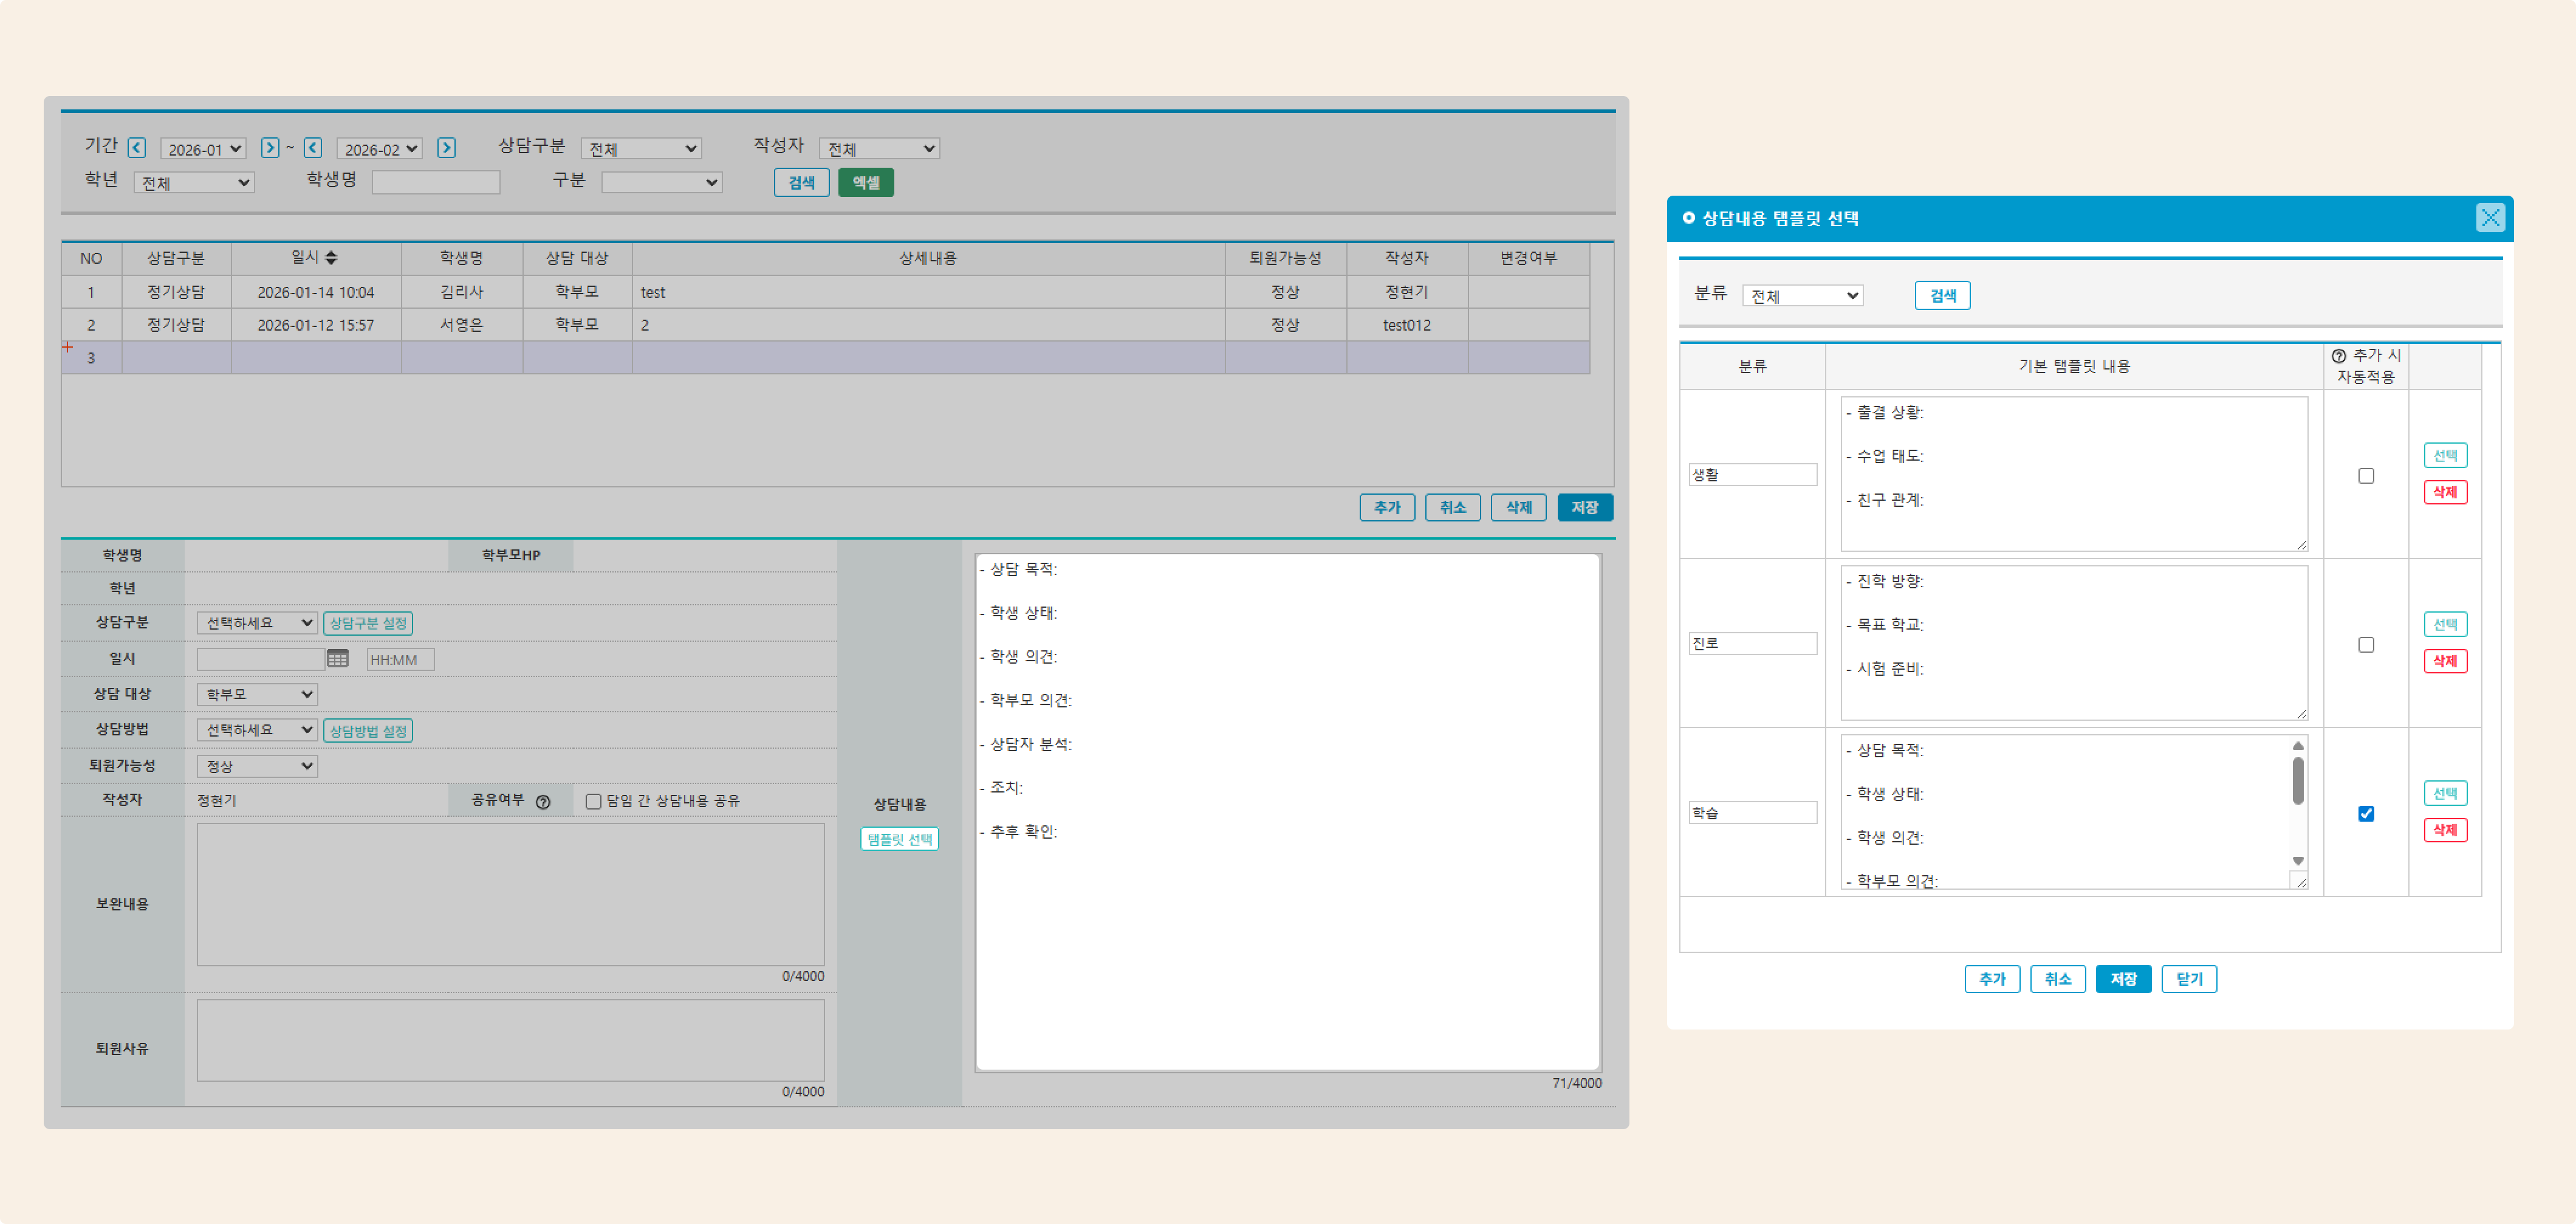Open the 분류 dropdown in template popup
Image resolution: width=2576 pixels, height=1224 pixels.
[1802, 296]
